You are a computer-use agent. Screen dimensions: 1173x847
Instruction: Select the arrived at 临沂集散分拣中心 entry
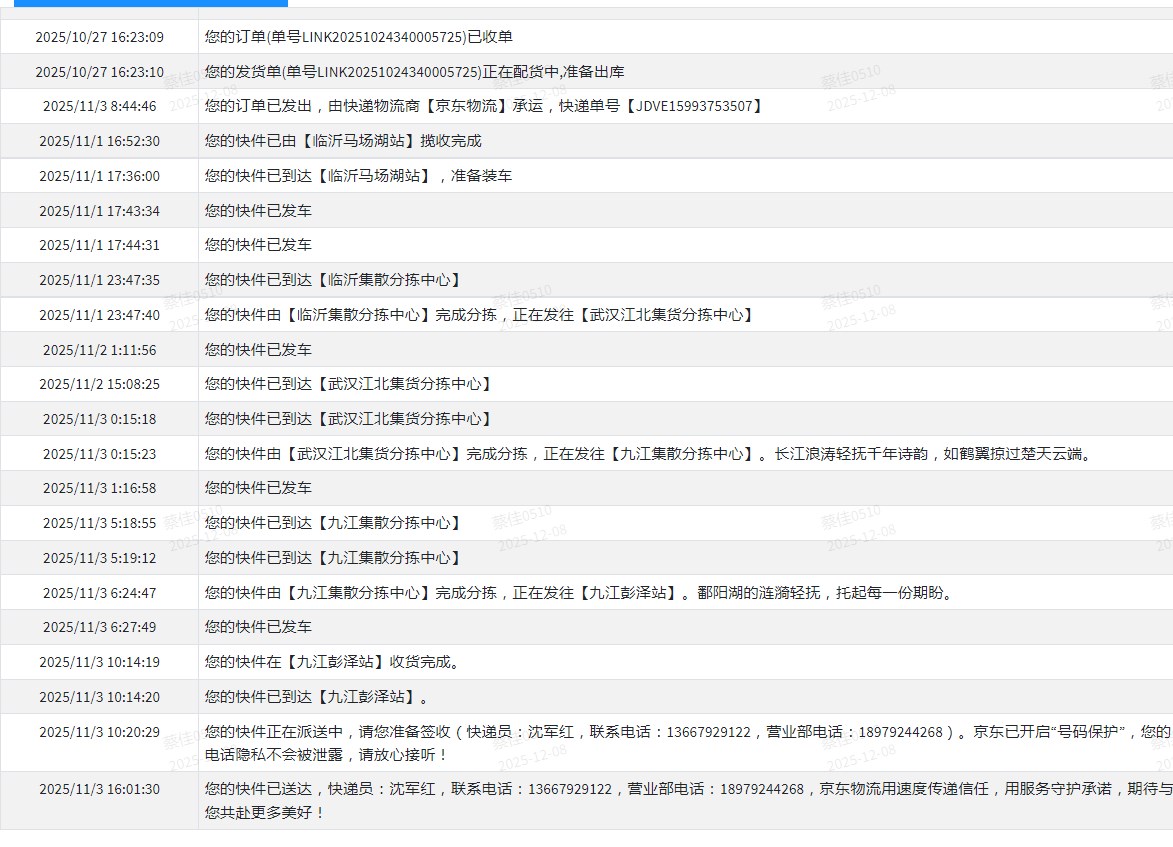point(334,280)
